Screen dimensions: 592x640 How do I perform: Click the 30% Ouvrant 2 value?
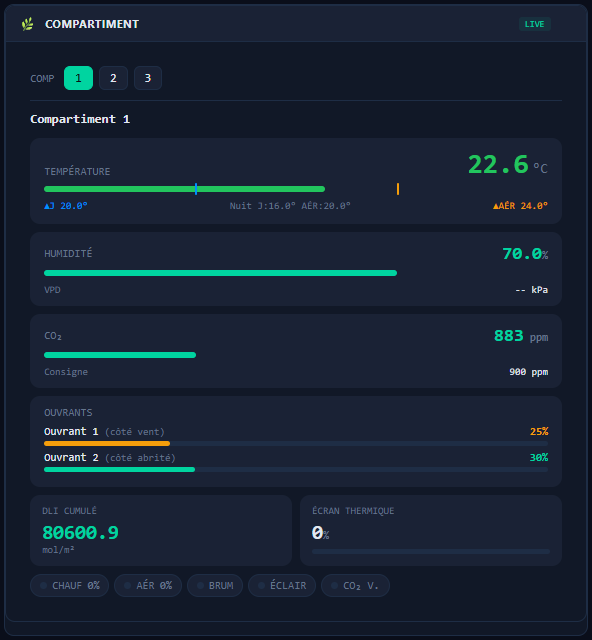539,458
